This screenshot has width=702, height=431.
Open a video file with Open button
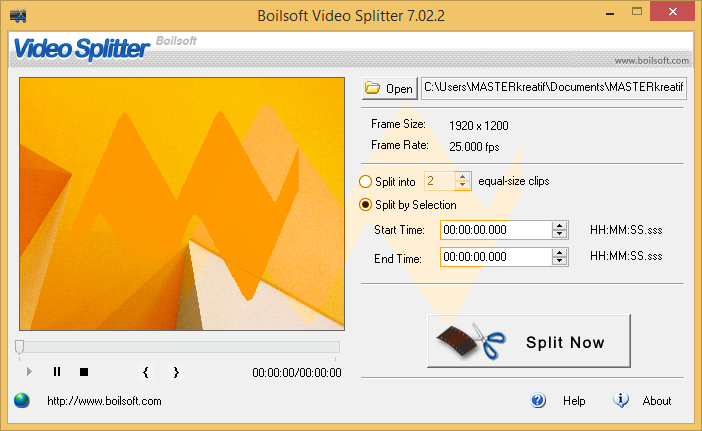pyautogui.click(x=389, y=89)
